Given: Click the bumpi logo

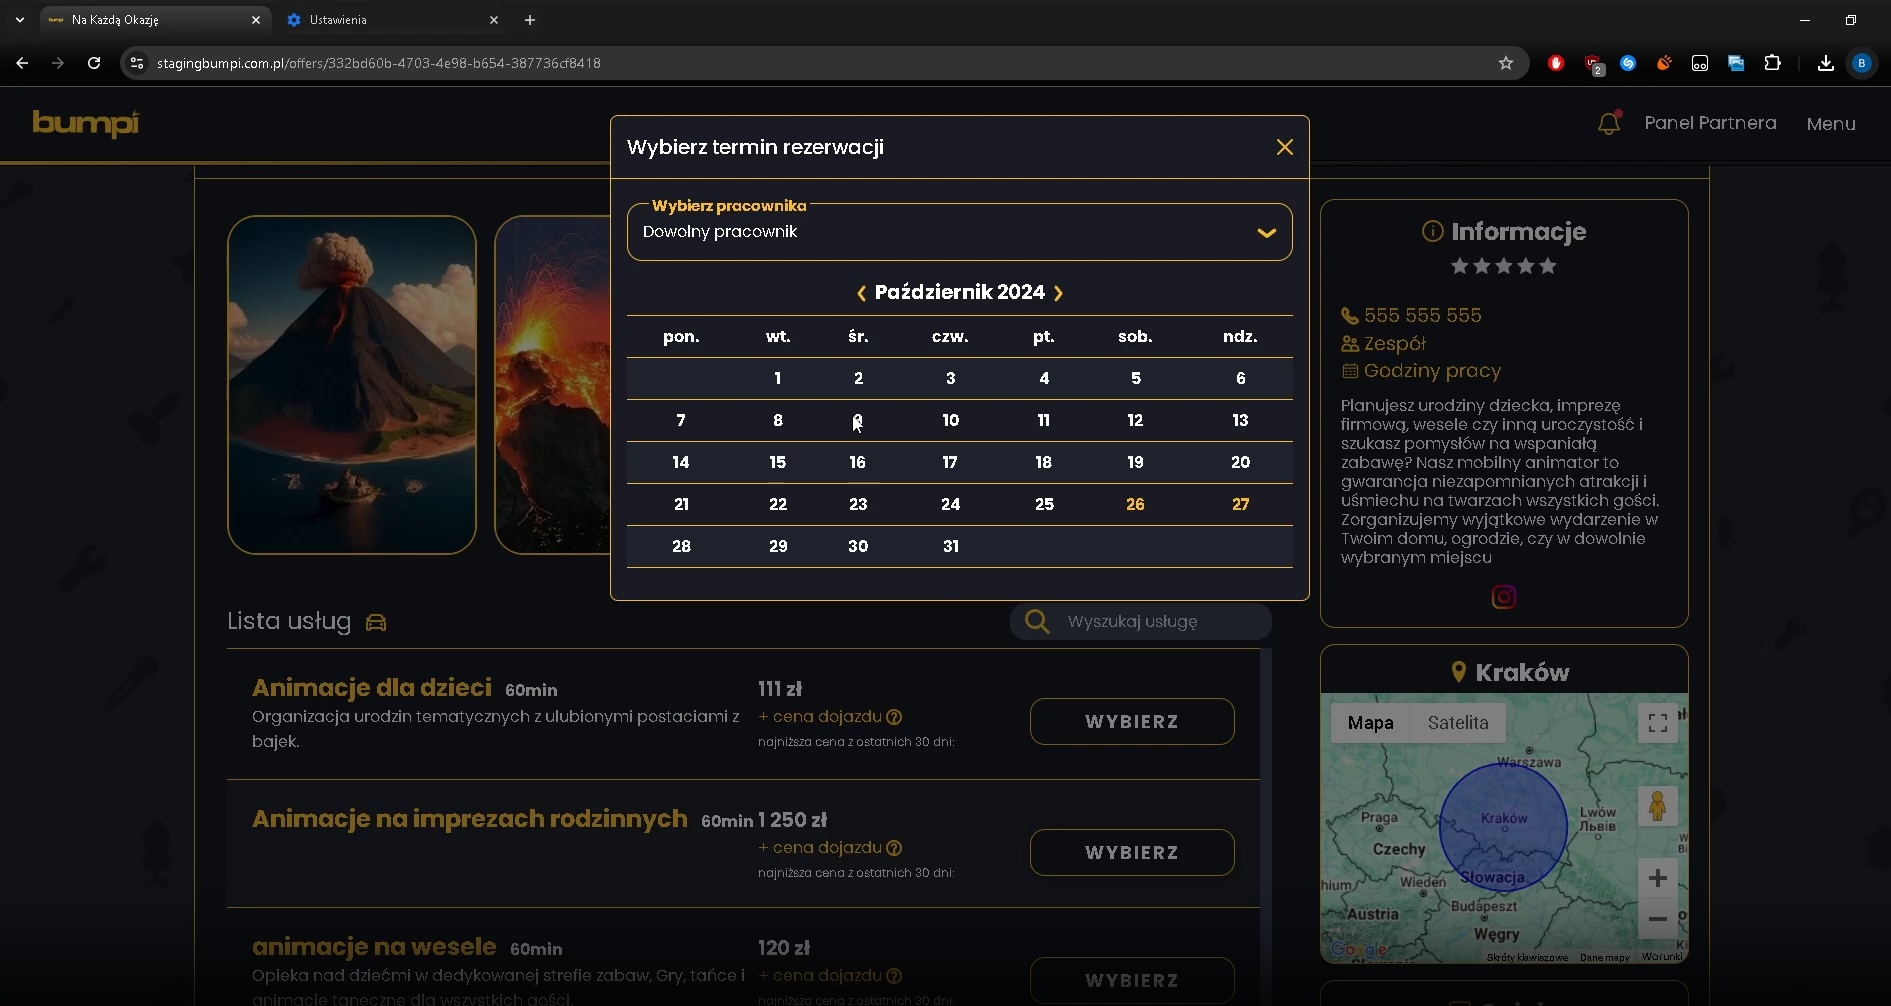Looking at the screenshot, I should coord(86,123).
